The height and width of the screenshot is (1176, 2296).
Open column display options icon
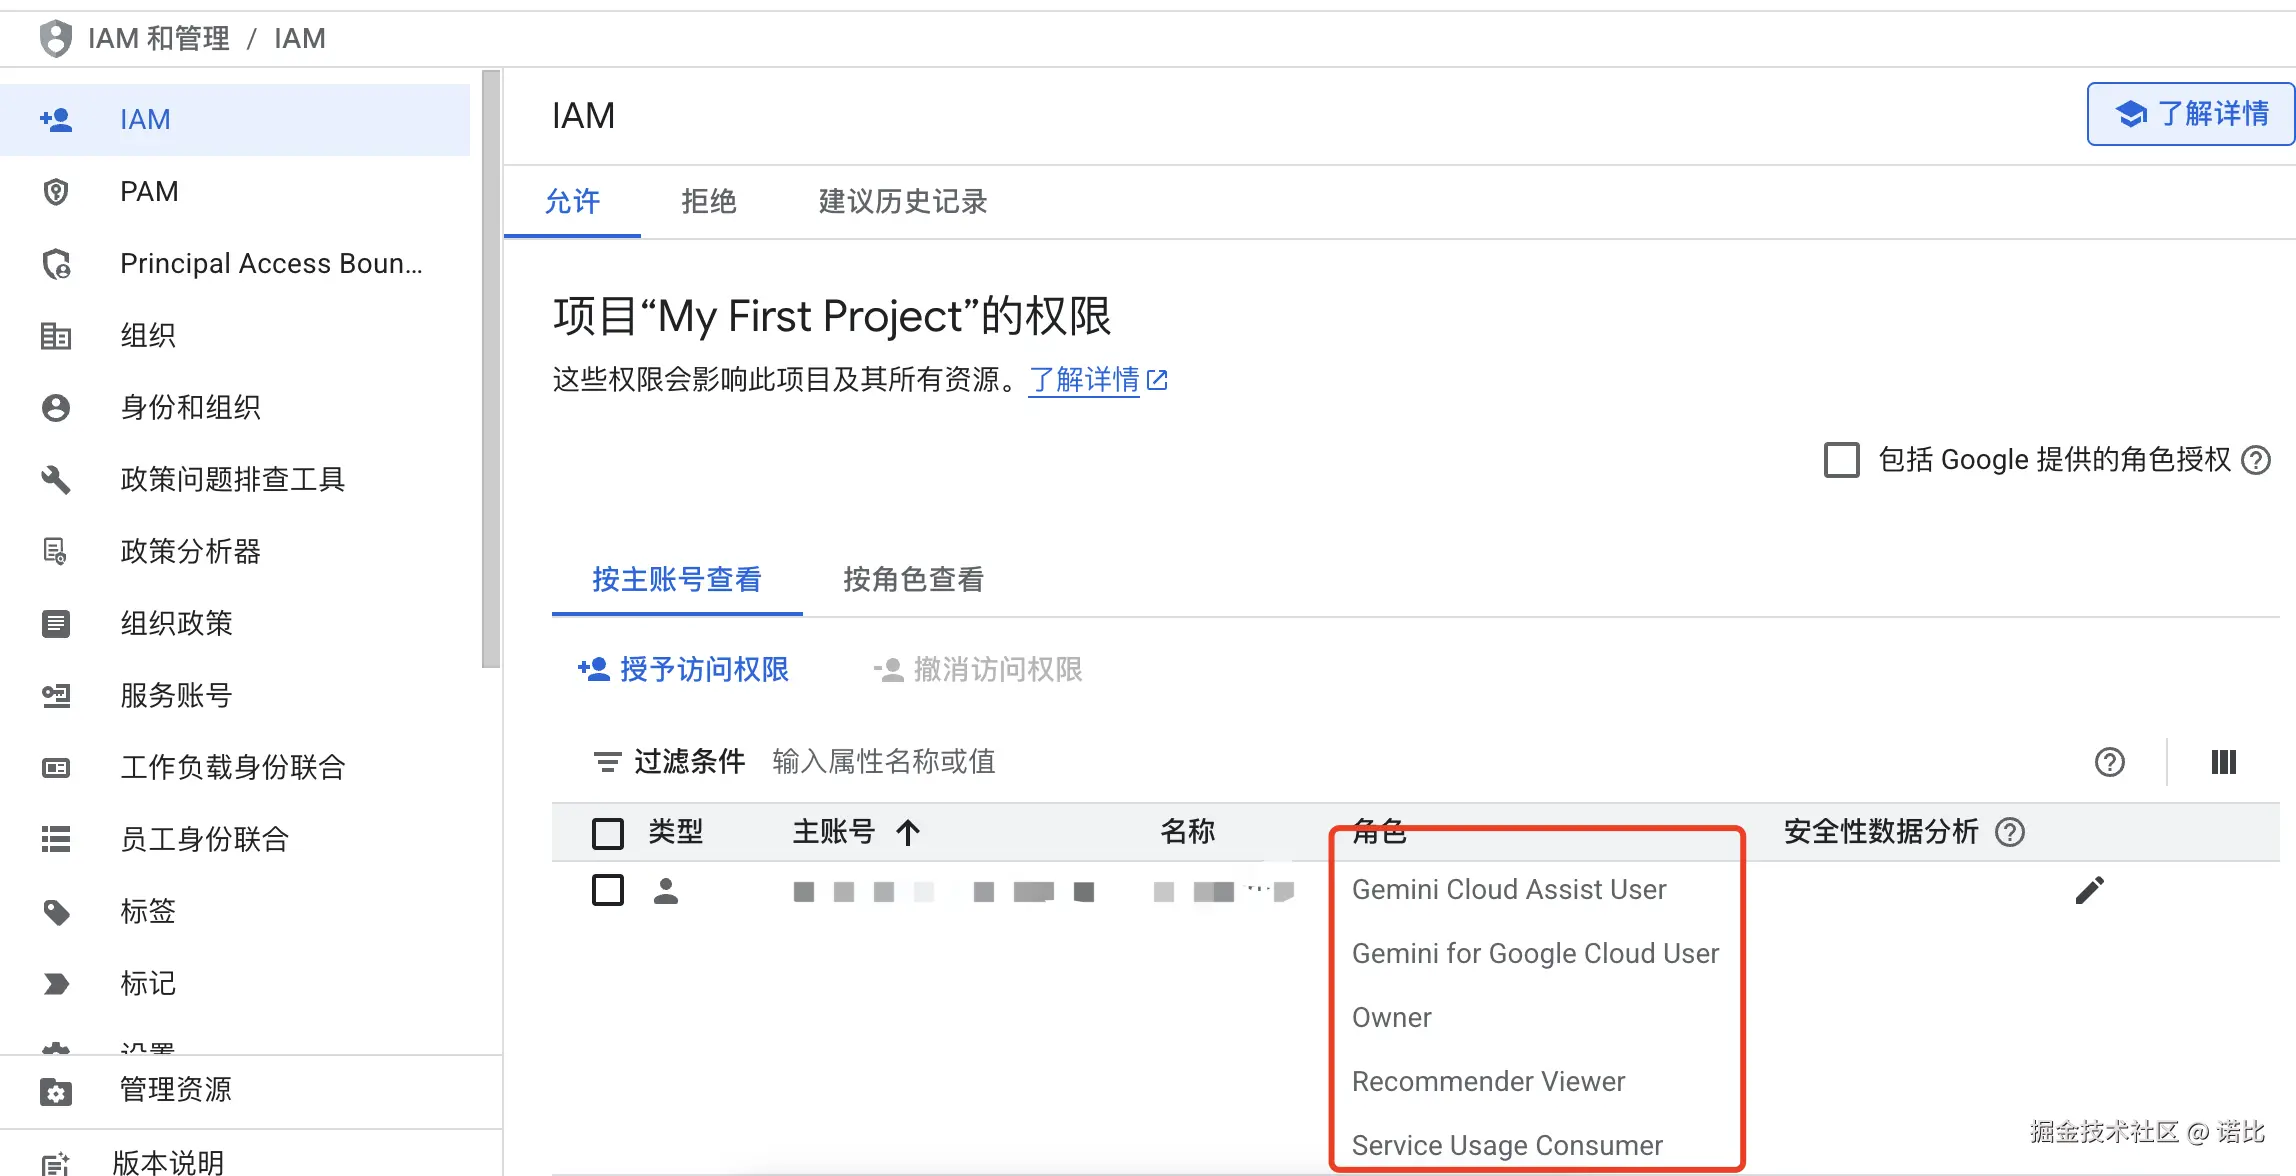[2223, 762]
